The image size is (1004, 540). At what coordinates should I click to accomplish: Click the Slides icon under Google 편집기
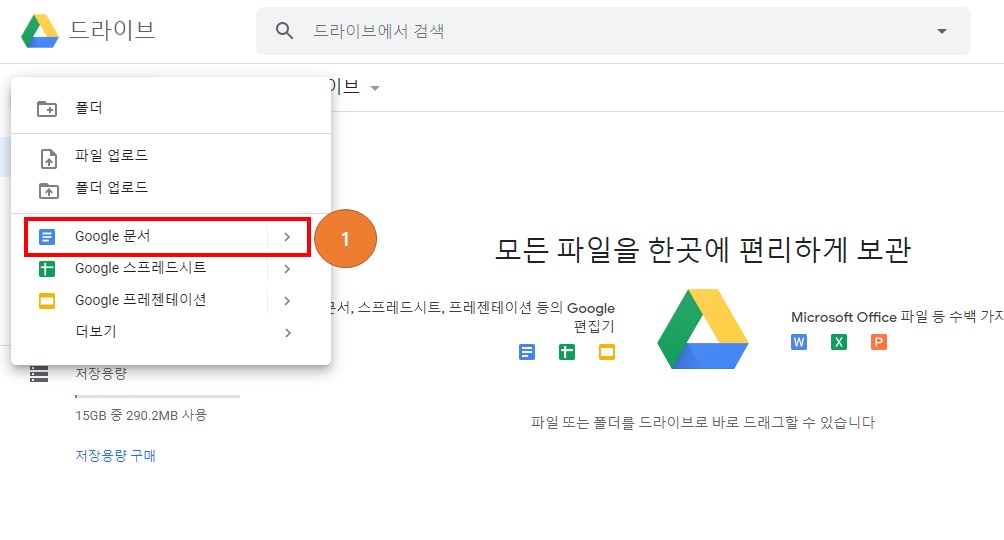tap(607, 352)
